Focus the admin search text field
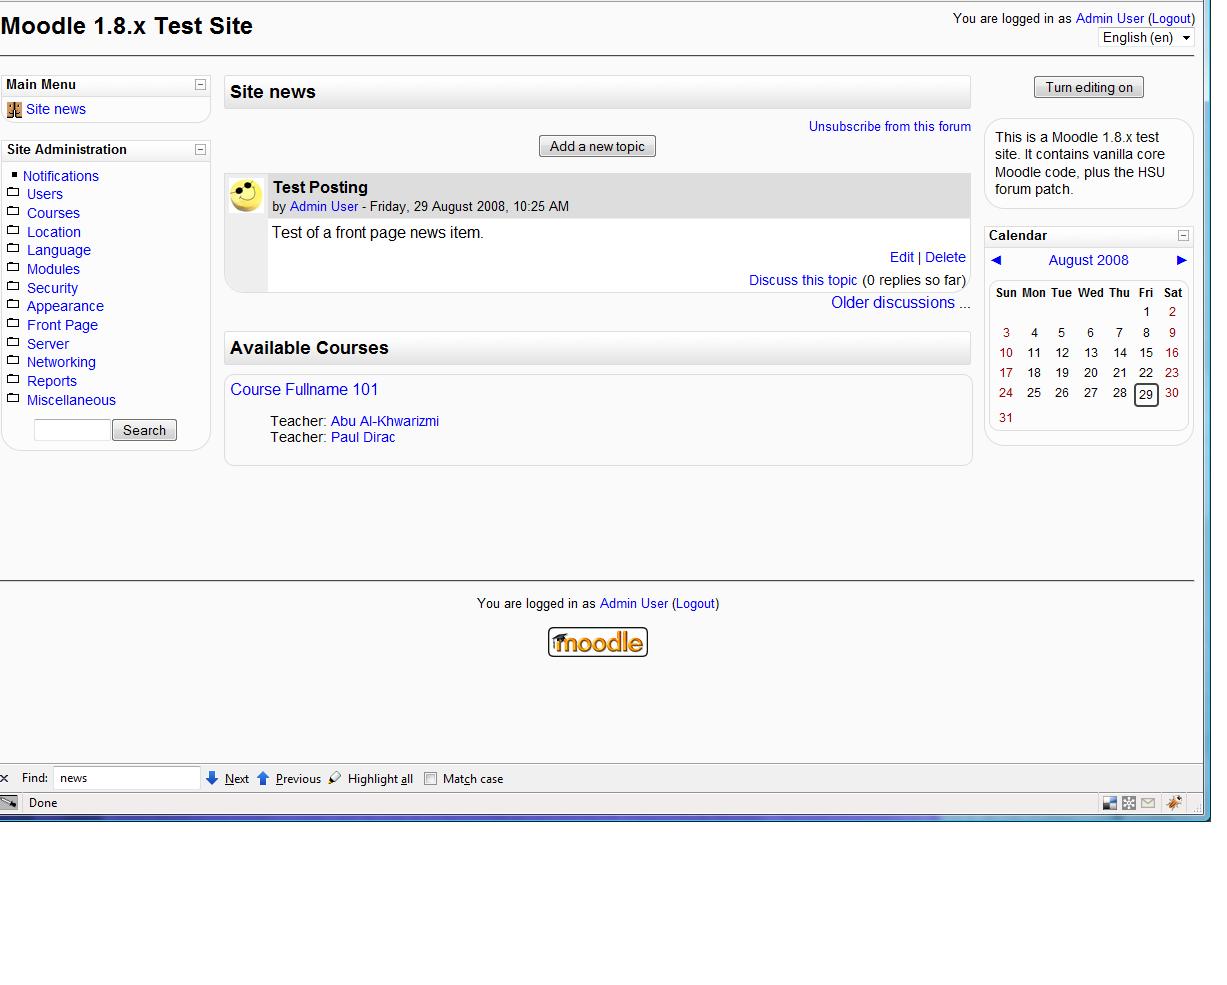This screenshot has height=985, width=1227. click(x=72, y=430)
